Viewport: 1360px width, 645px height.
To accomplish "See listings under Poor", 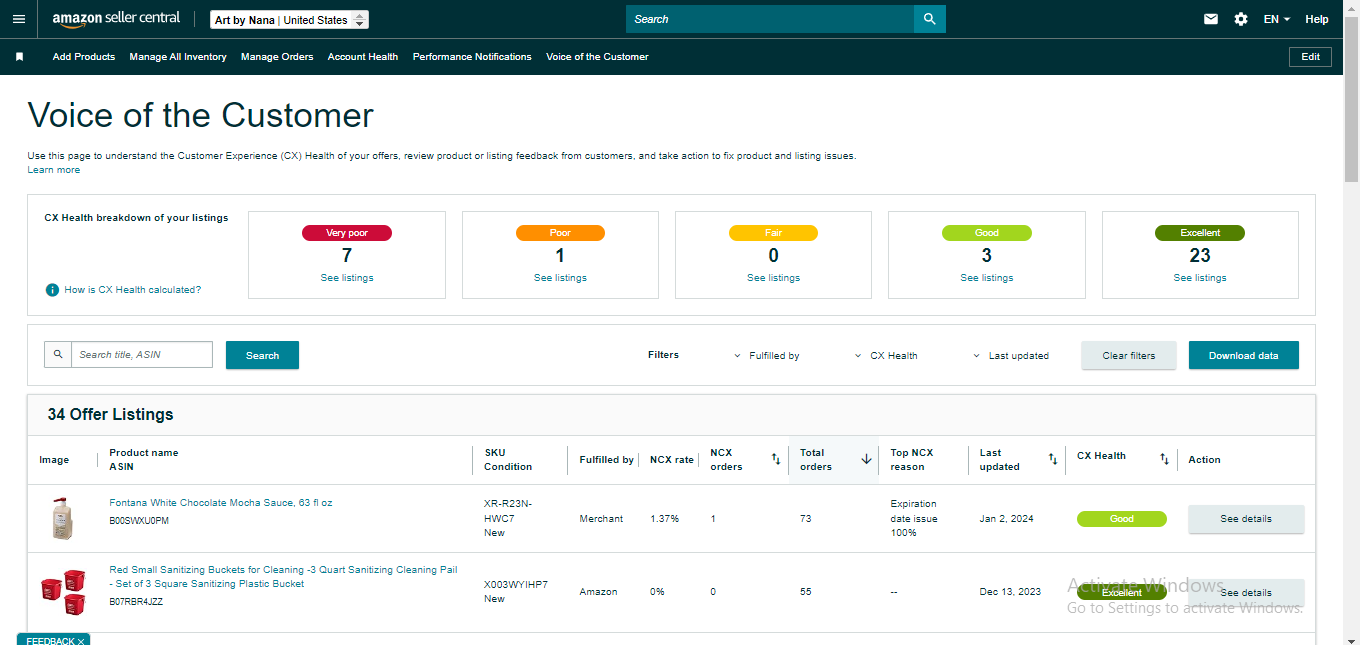I will point(560,278).
